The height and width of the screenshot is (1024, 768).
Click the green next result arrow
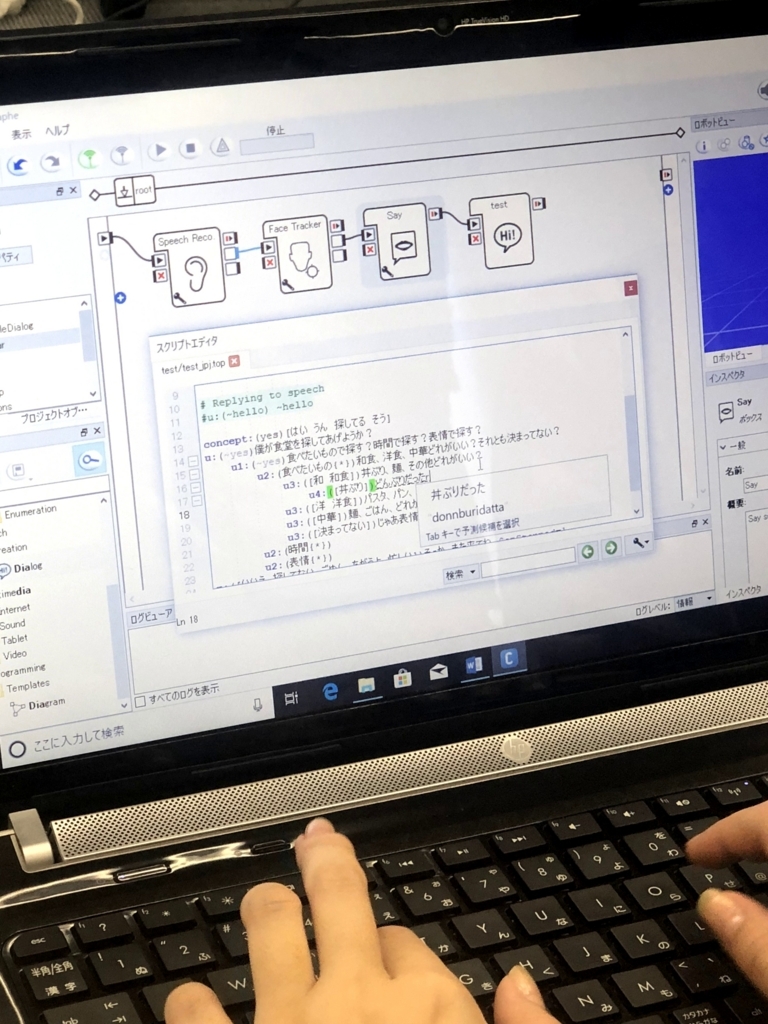click(x=611, y=548)
